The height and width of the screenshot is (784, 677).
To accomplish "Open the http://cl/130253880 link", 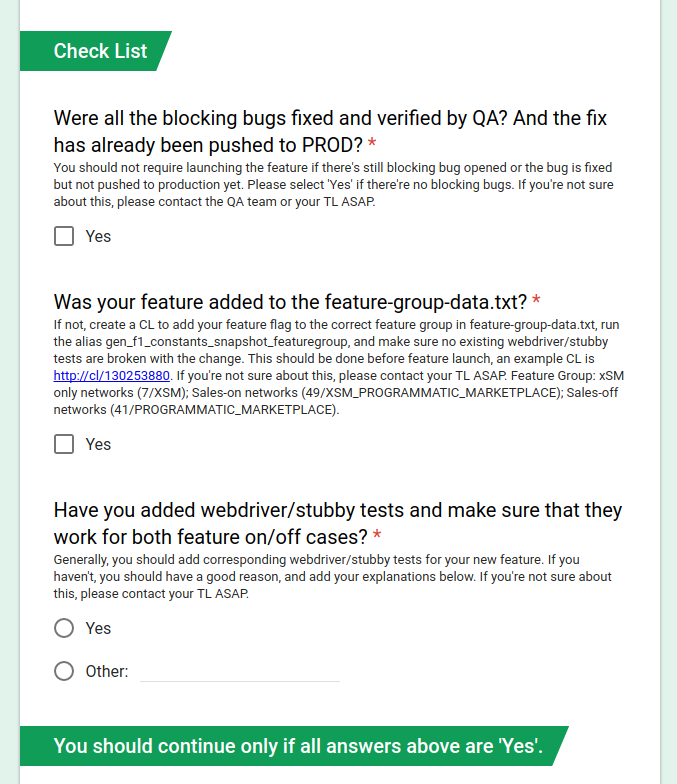I will point(112,376).
